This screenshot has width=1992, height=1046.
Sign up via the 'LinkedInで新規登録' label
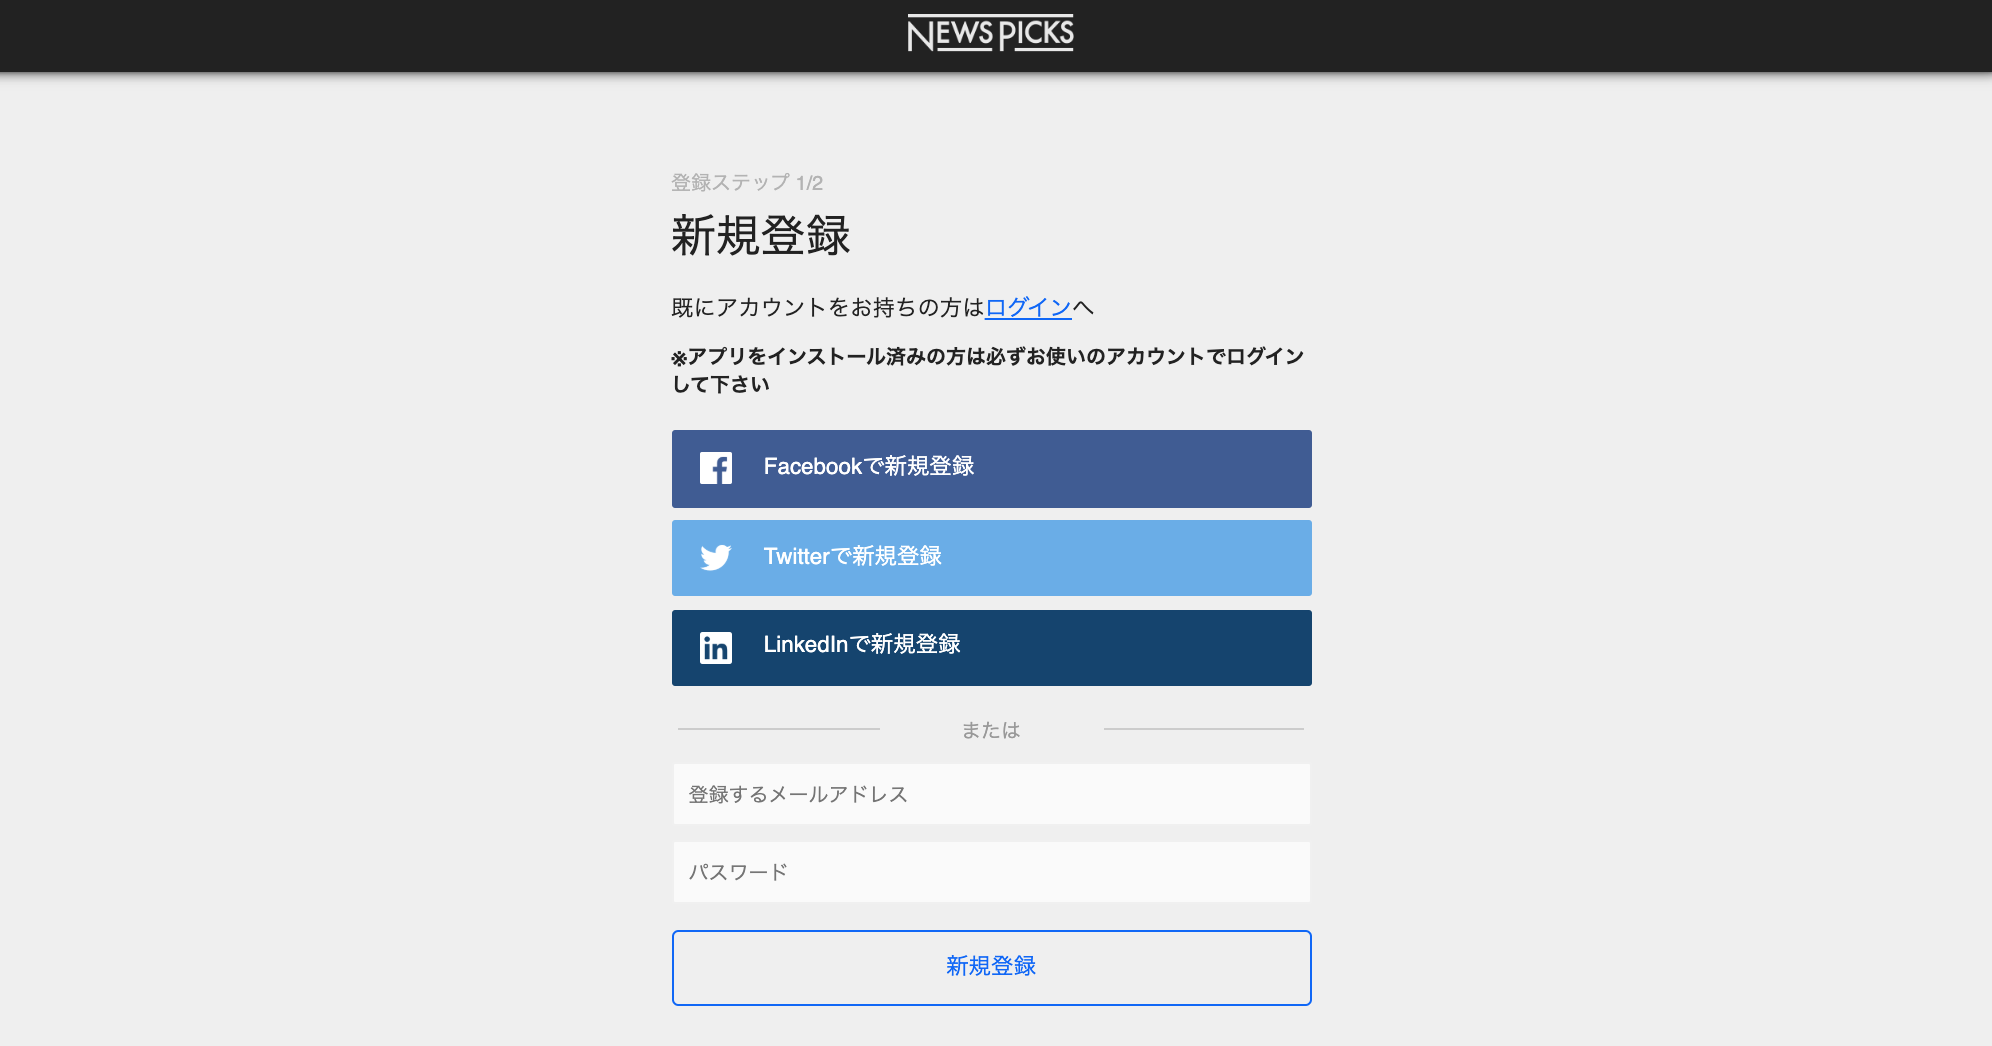coord(861,645)
